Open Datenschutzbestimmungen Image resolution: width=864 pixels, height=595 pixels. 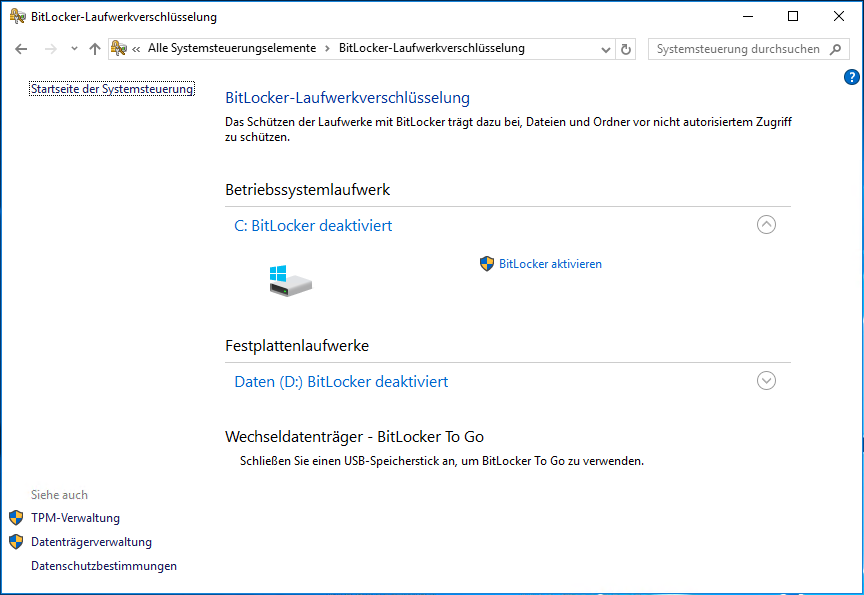104,566
